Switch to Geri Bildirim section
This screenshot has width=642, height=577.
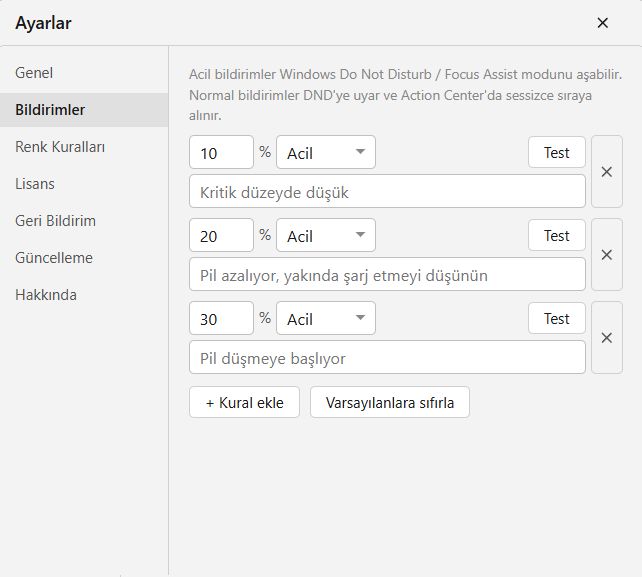84,221
